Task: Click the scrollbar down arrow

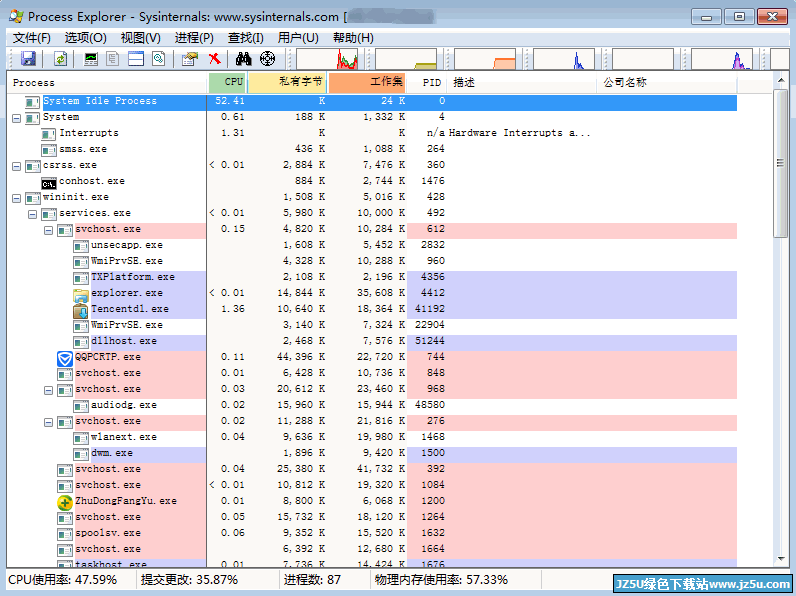Action: tap(780, 558)
